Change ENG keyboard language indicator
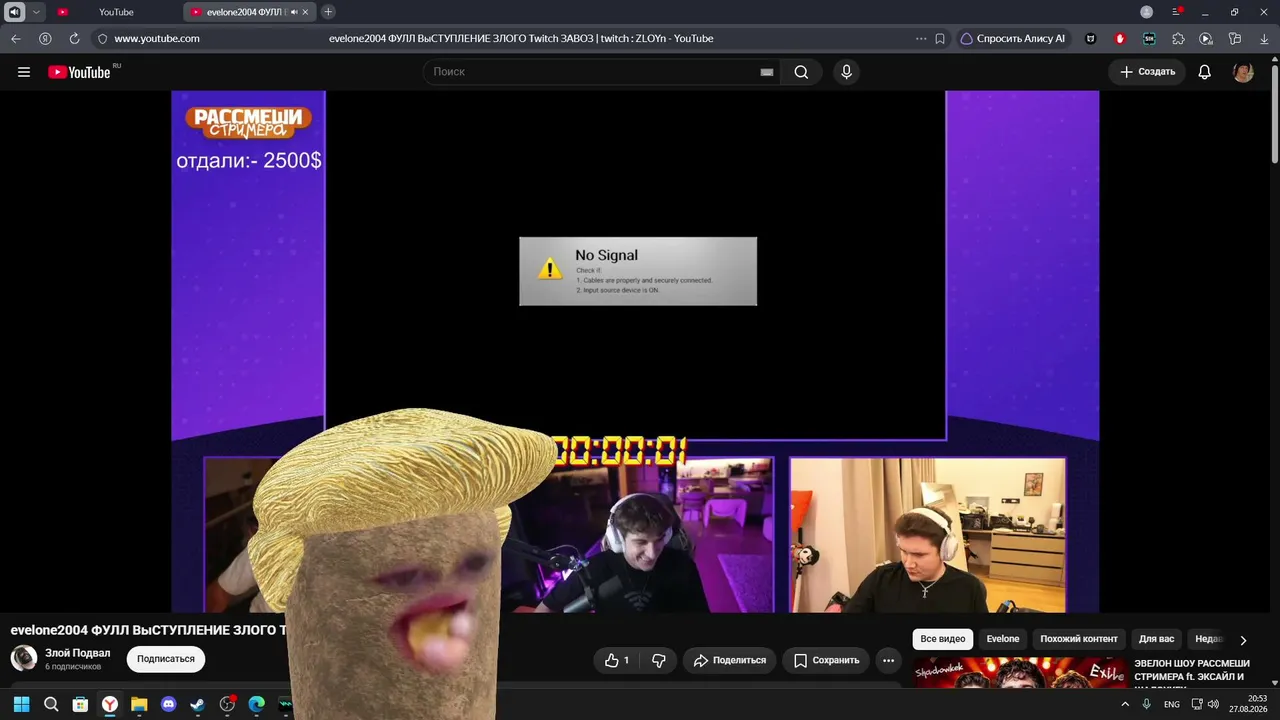This screenshot has width=1280, height=720. tap(1172, 704)
